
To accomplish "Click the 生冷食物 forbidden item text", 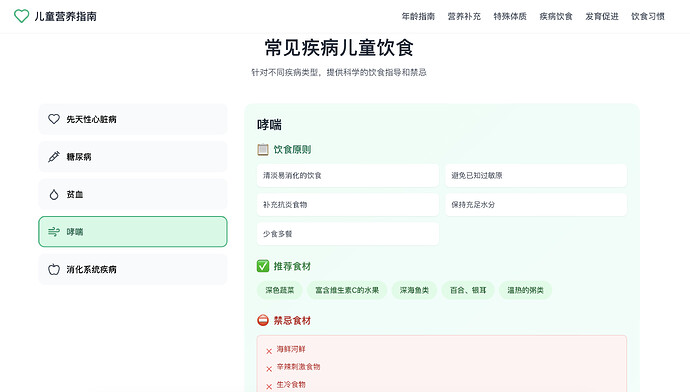I will click(291, 384).
